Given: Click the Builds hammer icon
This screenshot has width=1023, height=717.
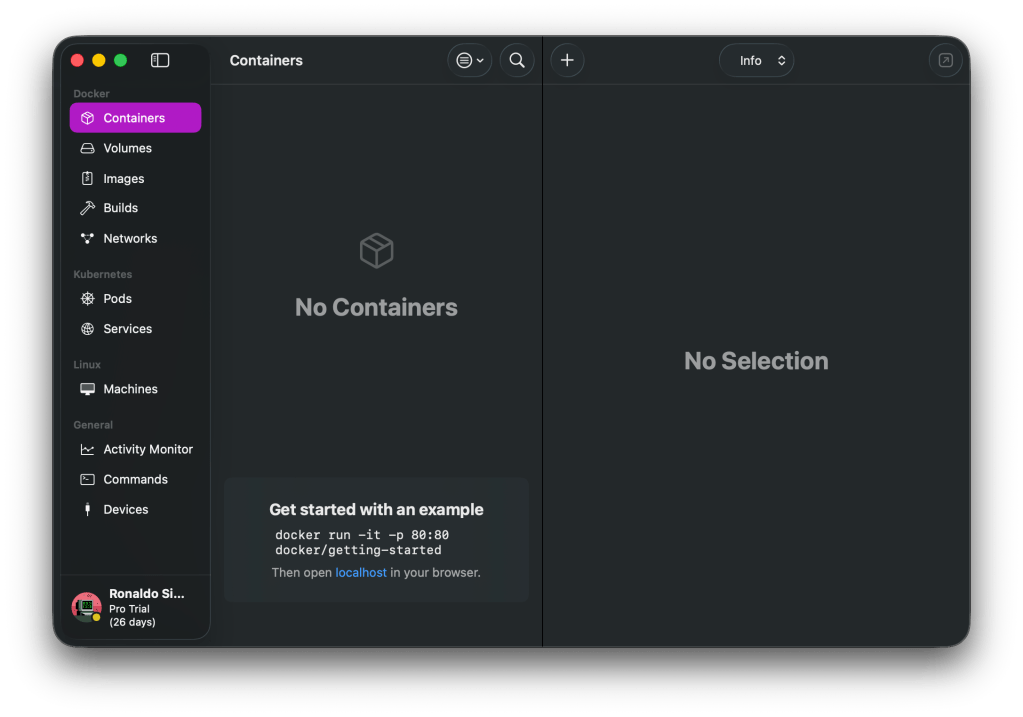Looking at the screenshot, I should (x=87, y=208).
